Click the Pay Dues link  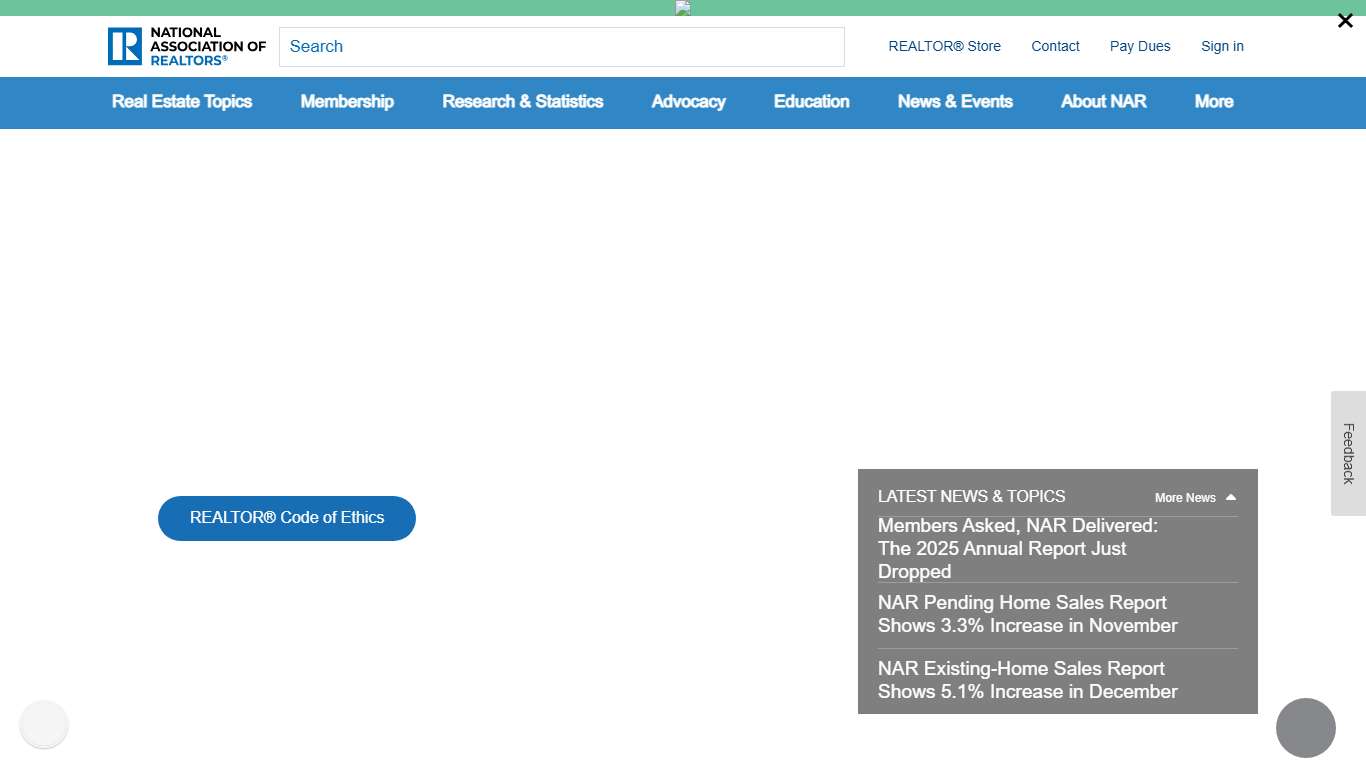[1140, 47]
